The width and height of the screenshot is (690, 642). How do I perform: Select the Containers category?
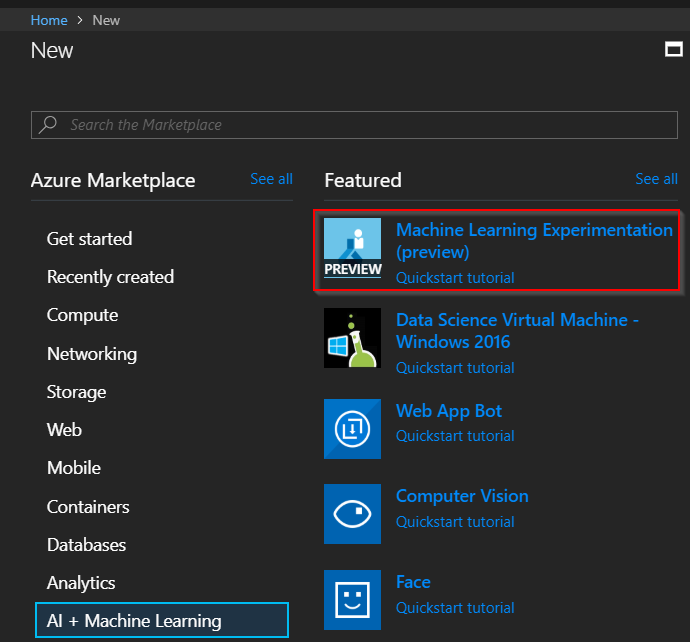point(88,507)
